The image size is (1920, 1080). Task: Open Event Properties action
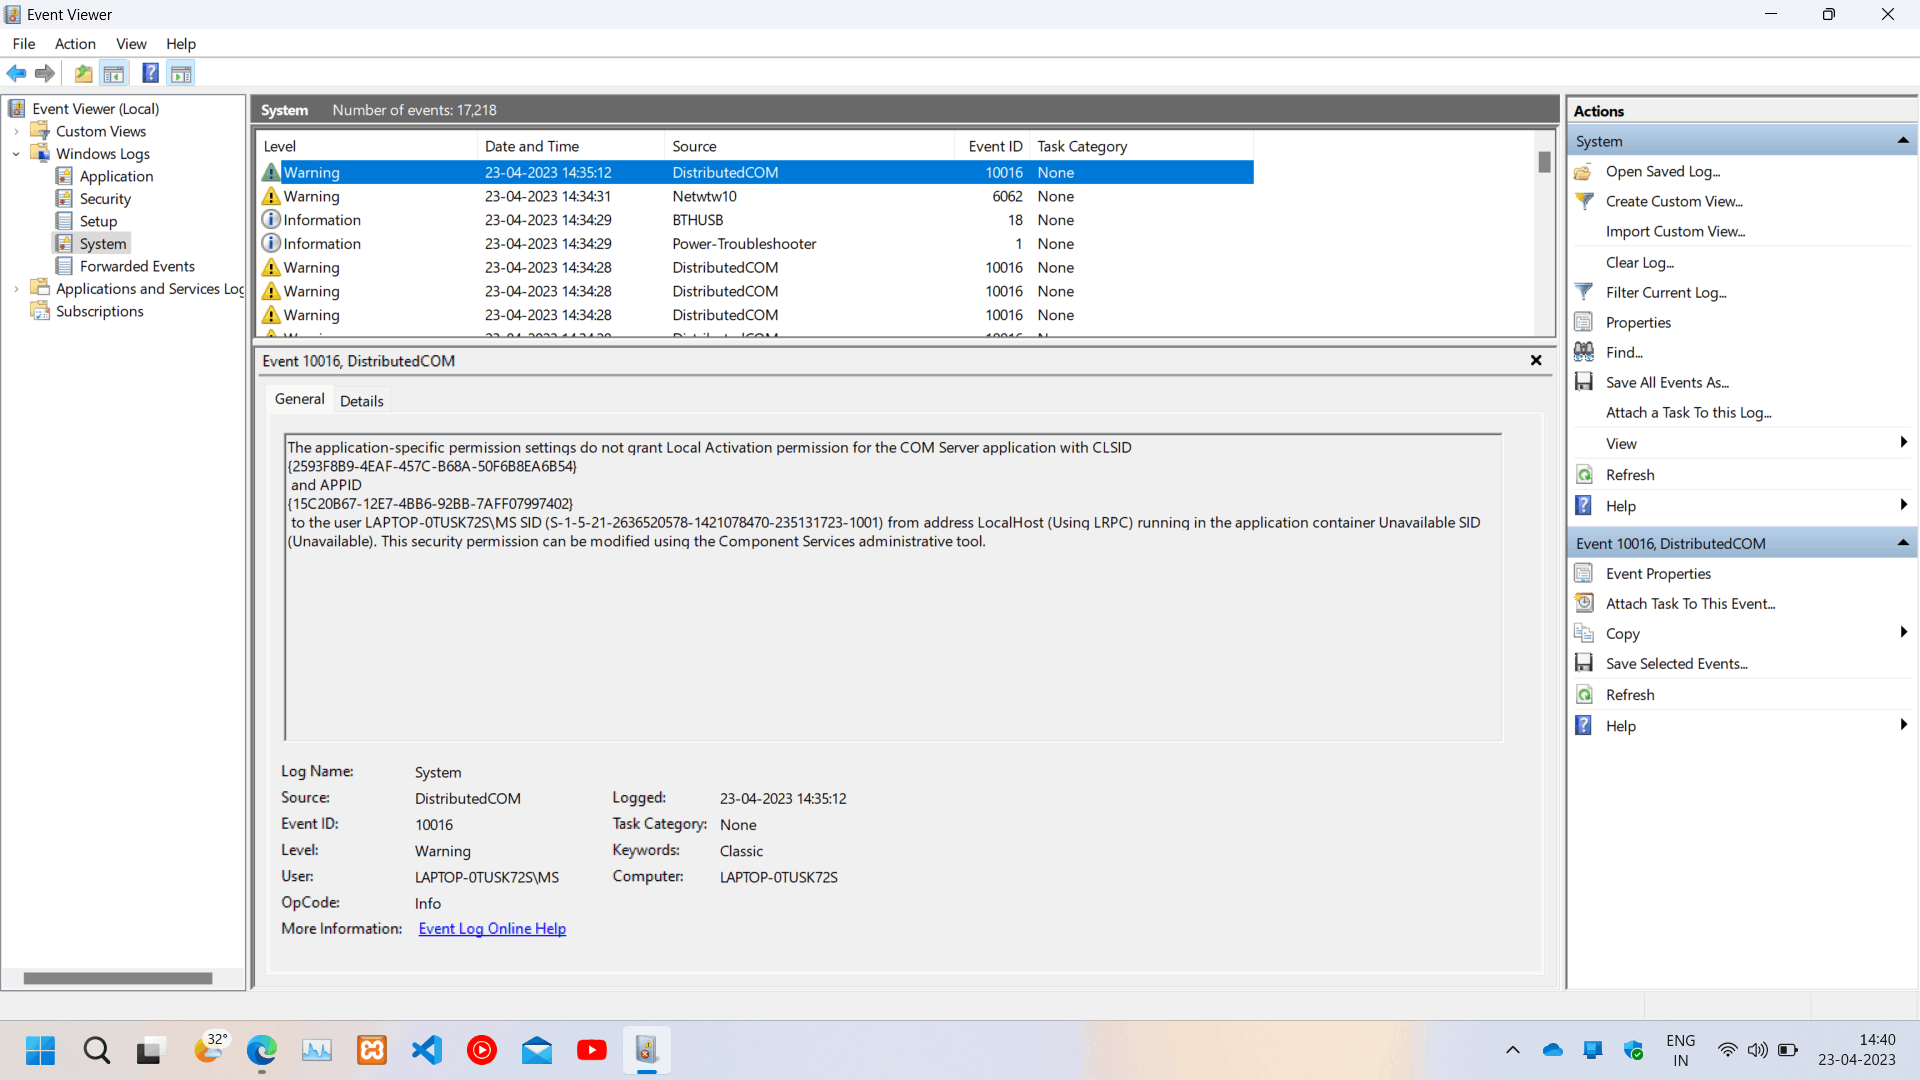(x=1658, y=573)
